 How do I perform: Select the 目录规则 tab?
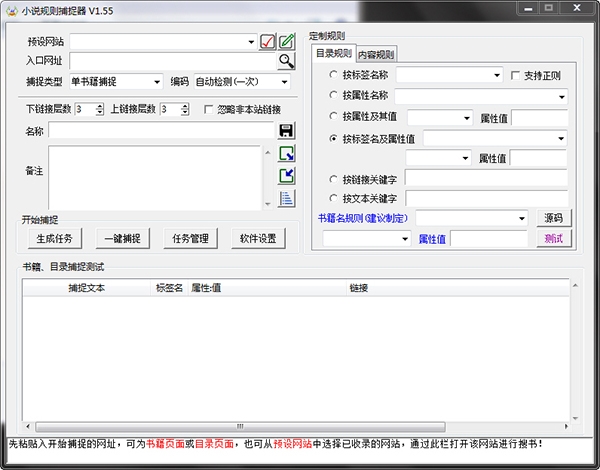coord(333,53)
